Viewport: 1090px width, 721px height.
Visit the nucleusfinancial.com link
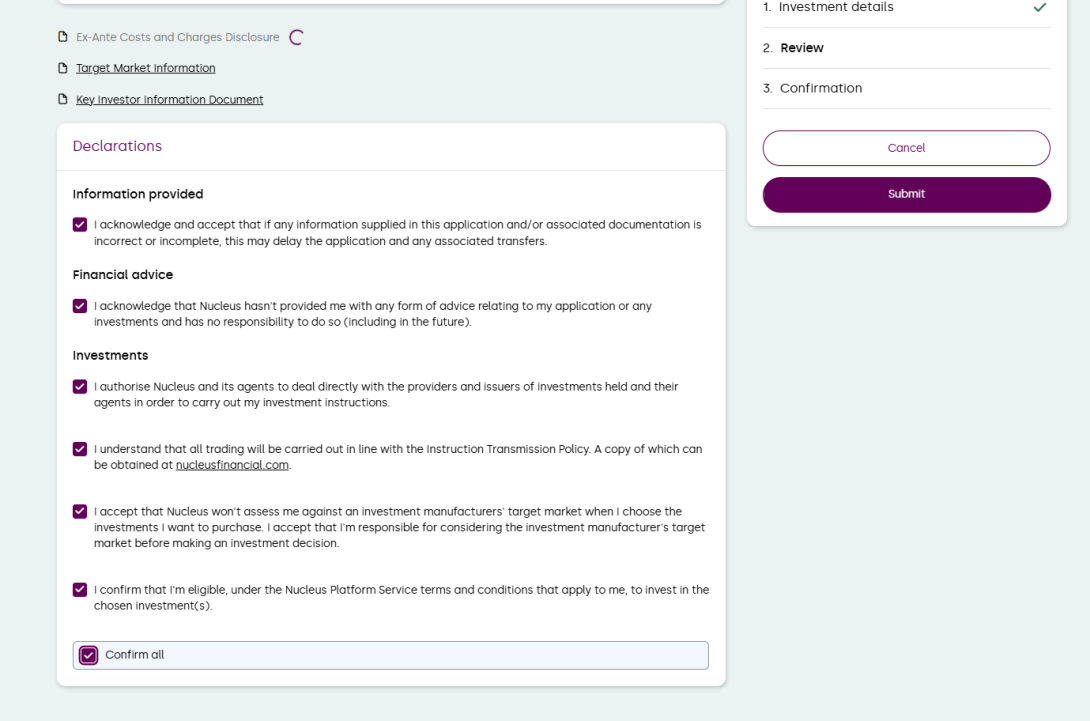(x=232, y=465)
